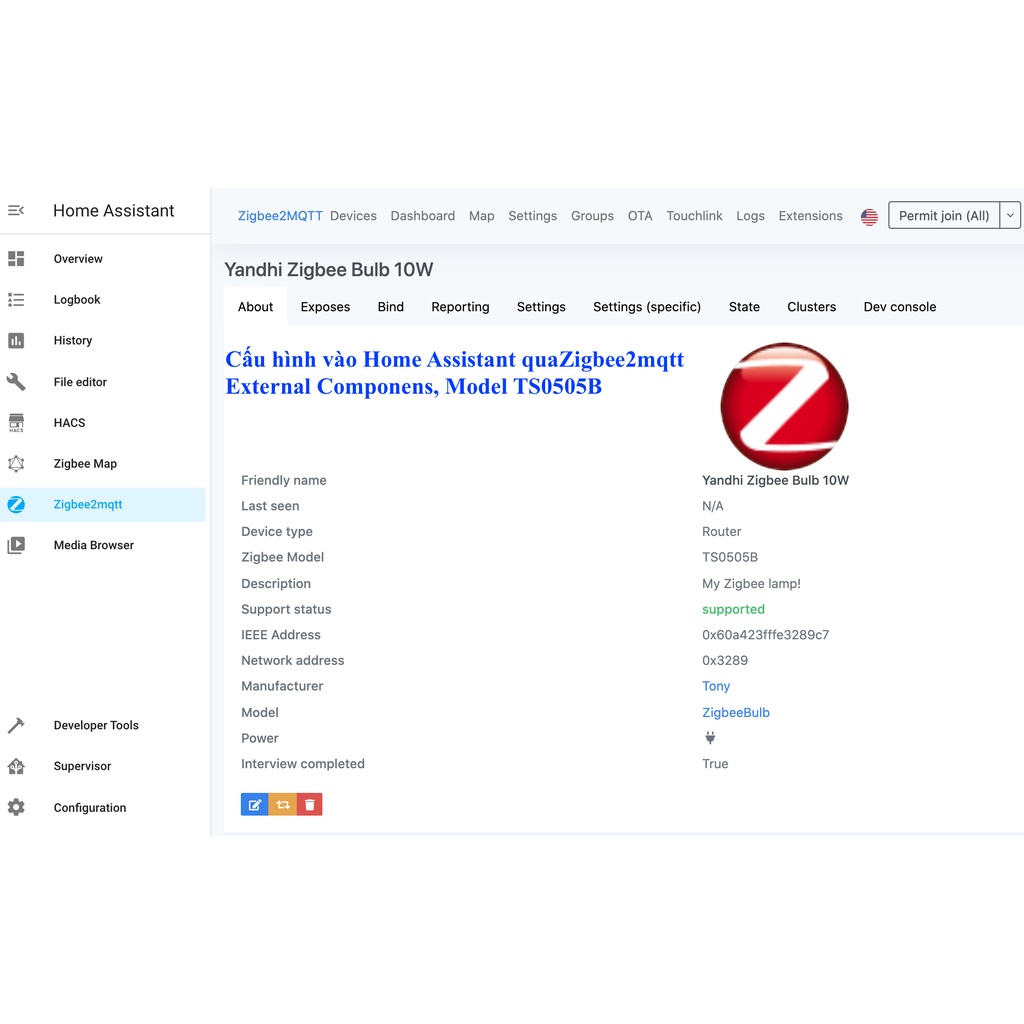Open the Touchlink menu item

click(x=694, y=216)
